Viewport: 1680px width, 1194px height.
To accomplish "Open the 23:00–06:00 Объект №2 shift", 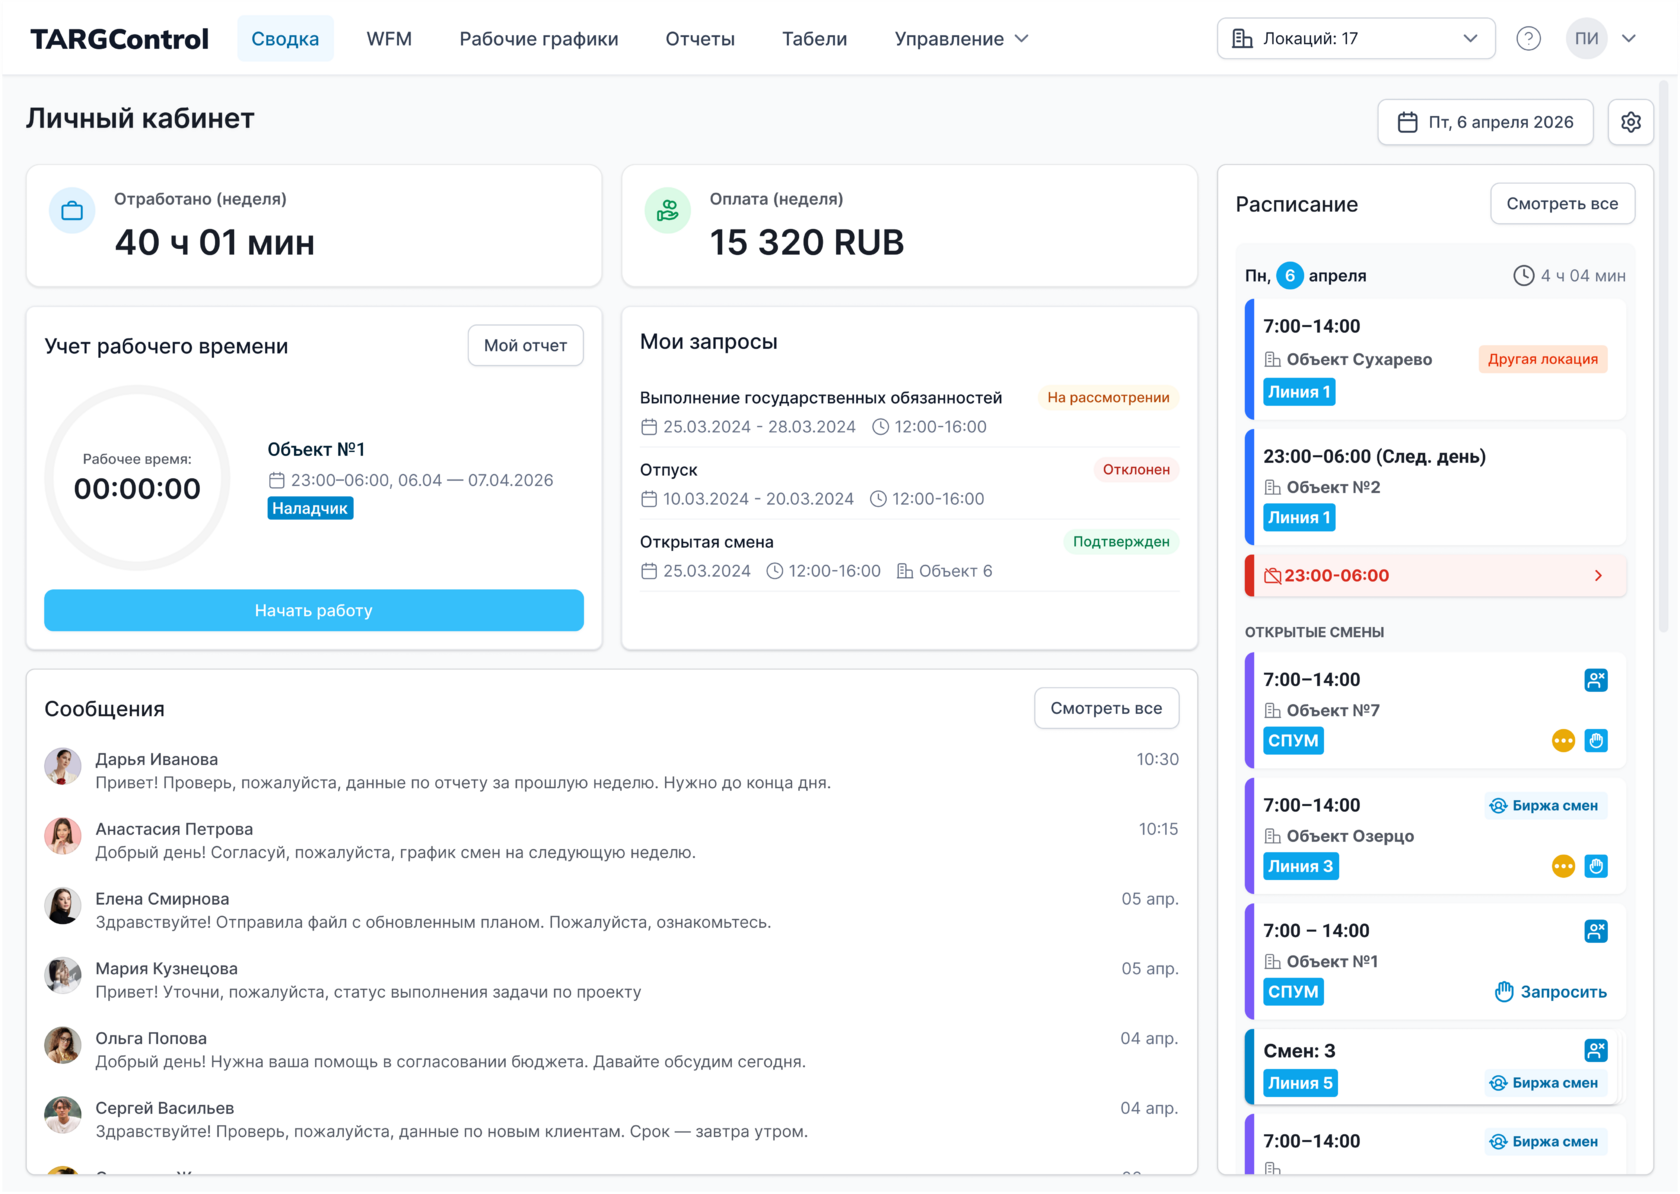I will (1435, 487).
